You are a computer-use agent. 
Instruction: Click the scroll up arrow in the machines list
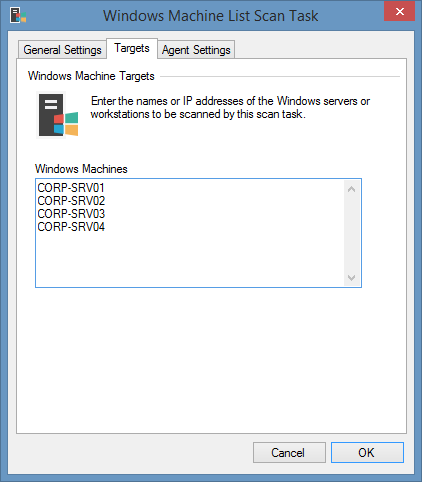tap(351, 189)
